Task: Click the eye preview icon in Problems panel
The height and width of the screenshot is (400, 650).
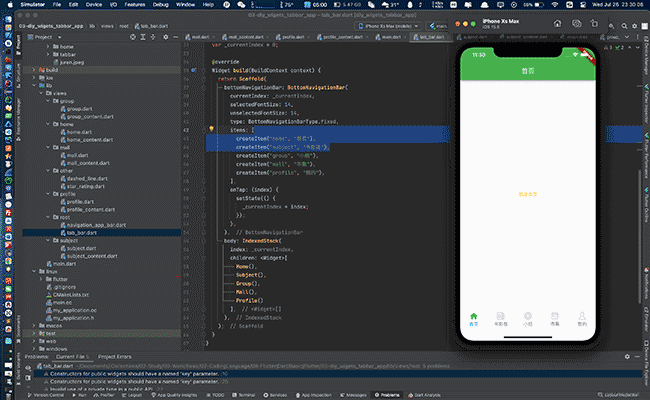Action: 28,368
